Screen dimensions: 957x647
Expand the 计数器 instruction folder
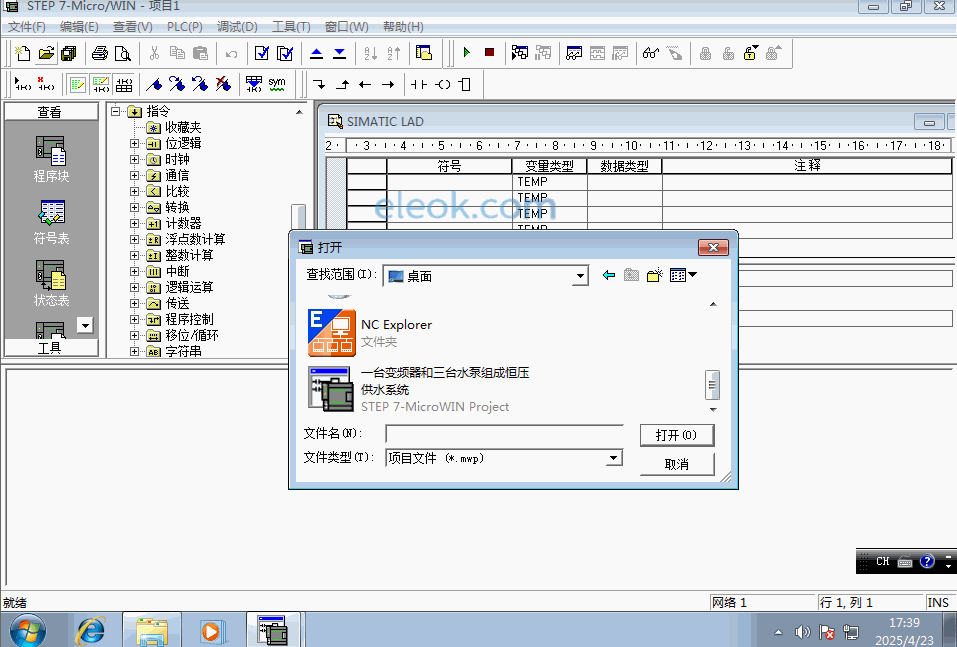(134, 223)
